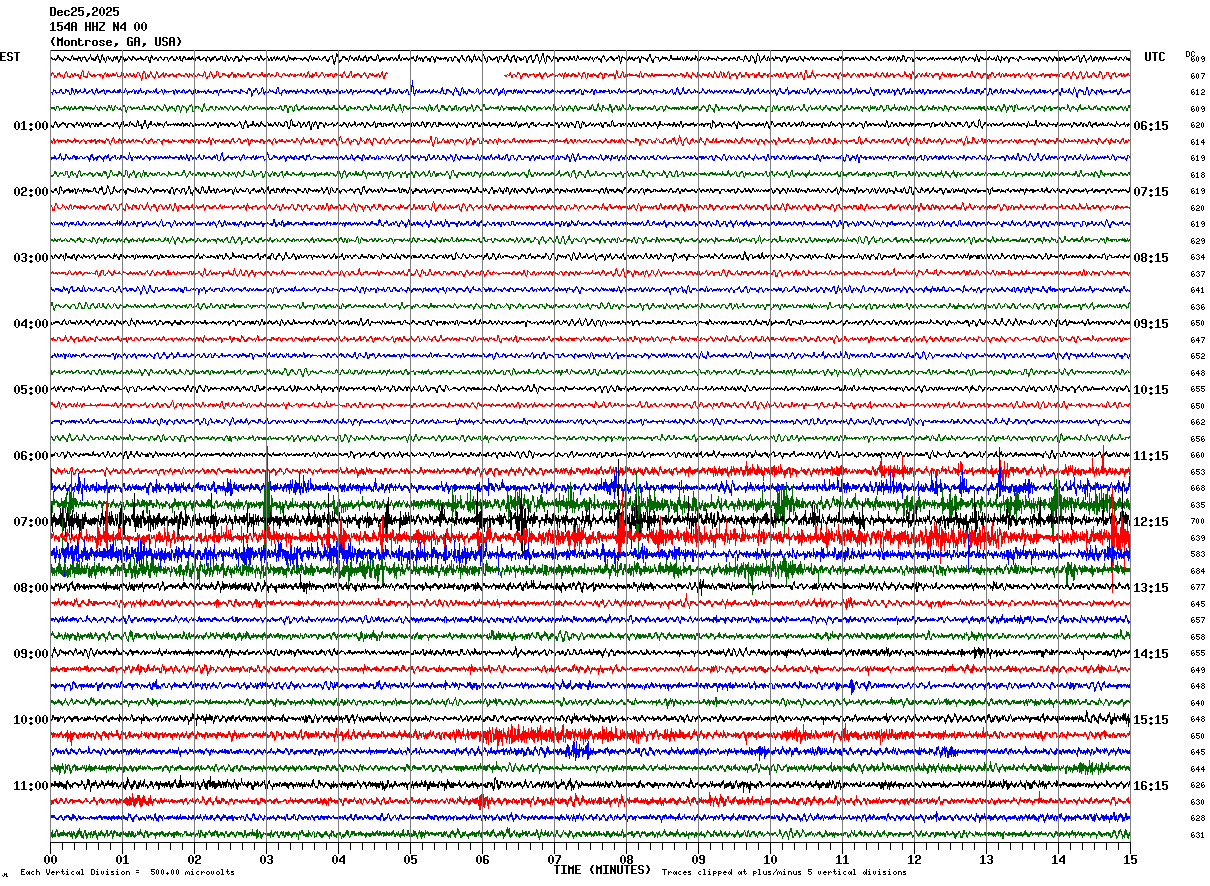Screen dimensions: 1210x886
Task: Click the 154A HHZ N4 00 station label
Action: pyautogui.click(x=98, y=27)
